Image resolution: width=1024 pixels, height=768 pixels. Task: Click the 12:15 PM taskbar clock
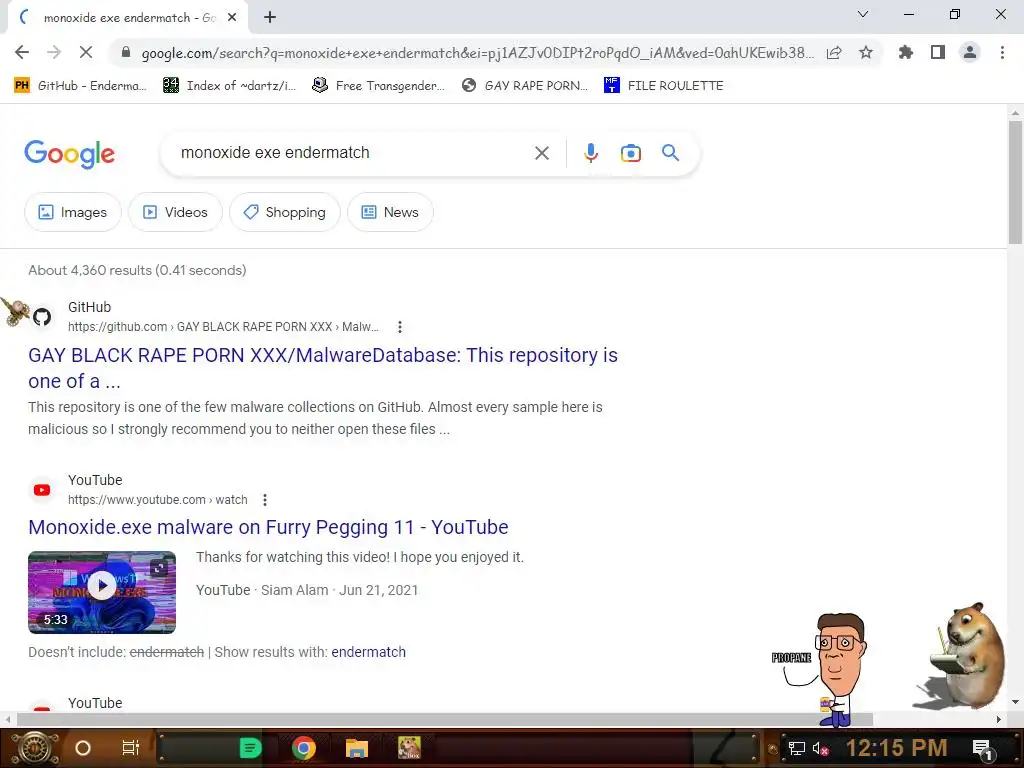click(x=897, y=748)
